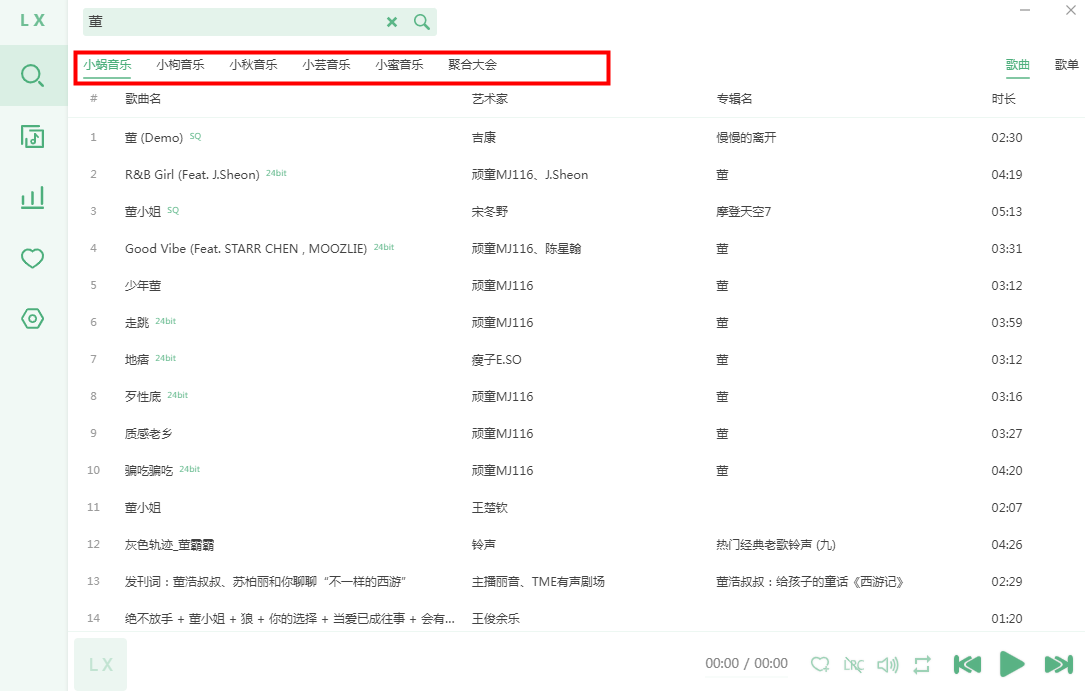Add current song to favorites
Screen dimensions: 1085x691
[820, 664]
